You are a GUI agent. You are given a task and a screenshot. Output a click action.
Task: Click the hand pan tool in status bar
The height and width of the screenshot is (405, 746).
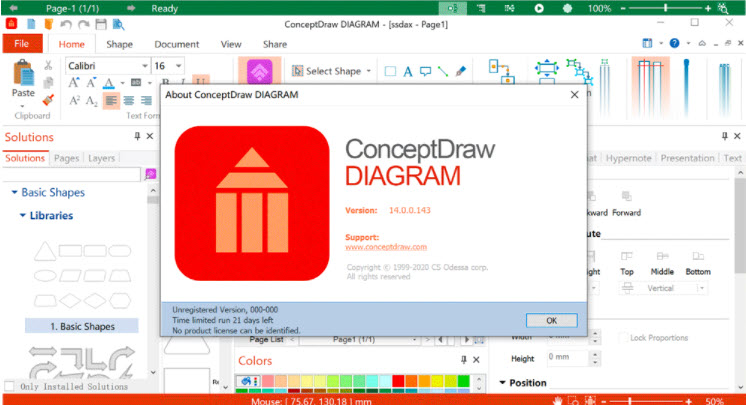pyautogui.click(x=558, y=401)
